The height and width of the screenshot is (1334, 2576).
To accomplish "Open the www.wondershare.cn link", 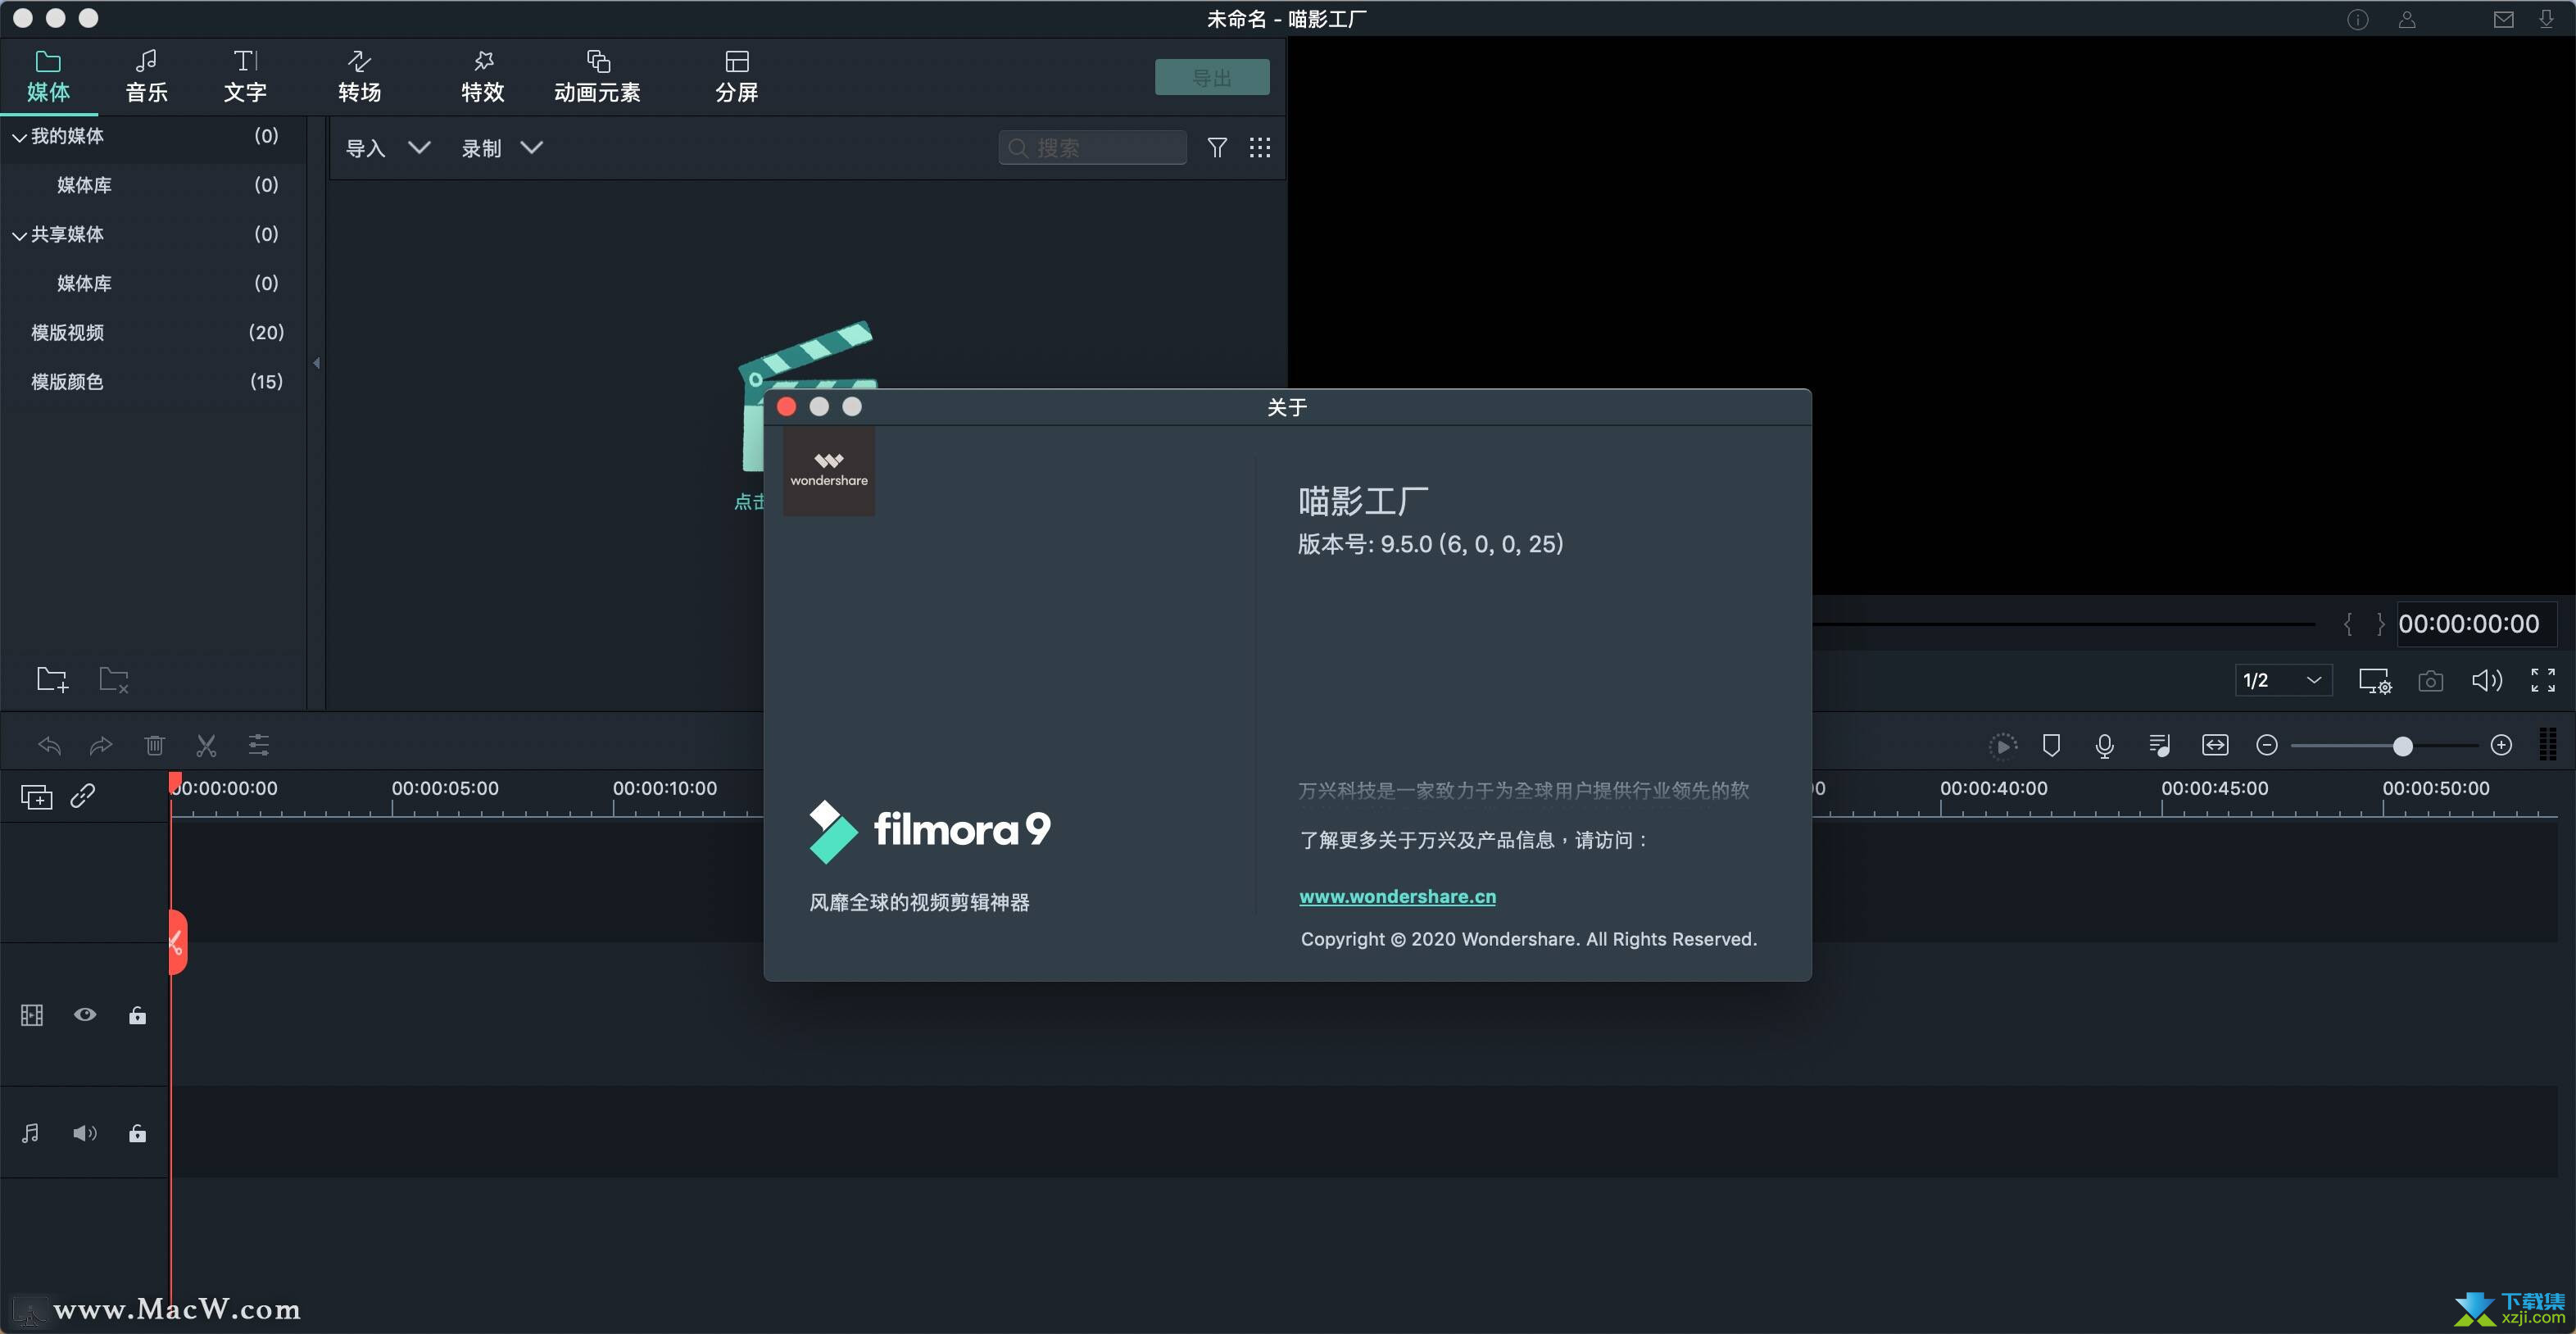I will tap(1397, 897).
